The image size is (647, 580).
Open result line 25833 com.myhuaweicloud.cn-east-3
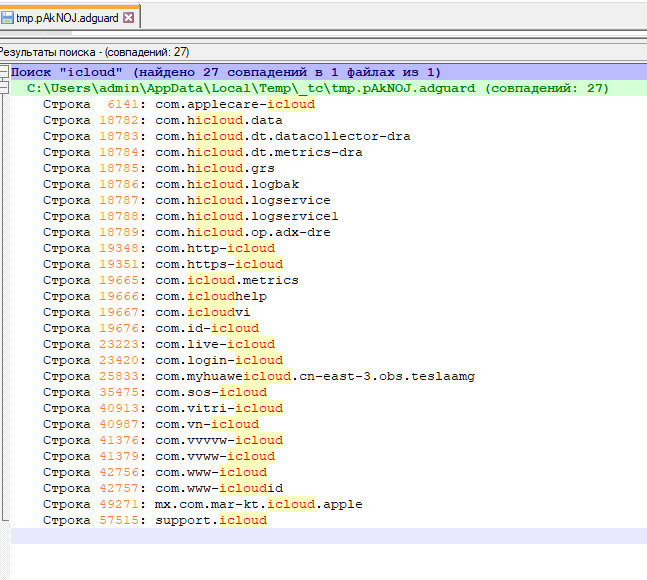coord(259,377)
